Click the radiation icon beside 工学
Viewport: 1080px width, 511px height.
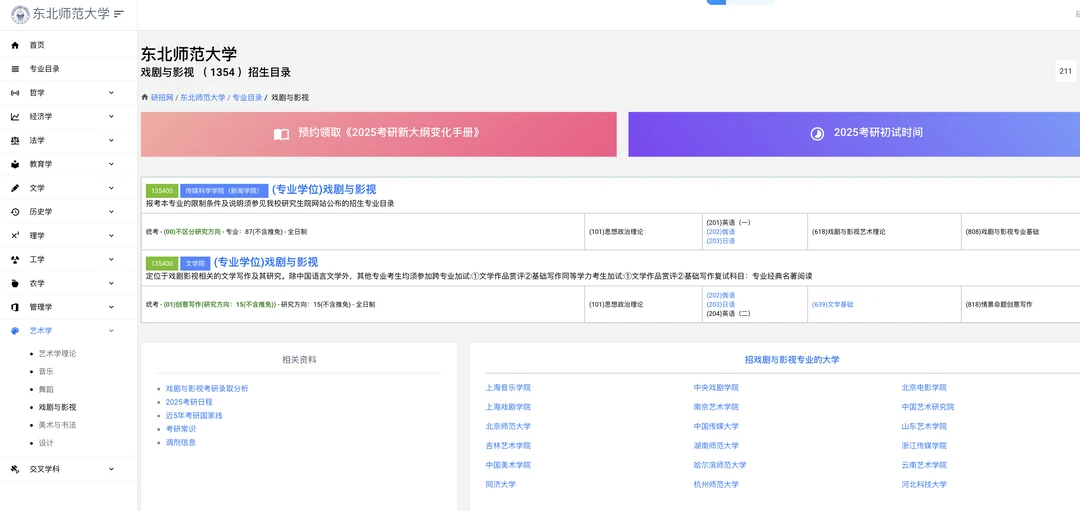click(15, 260)
